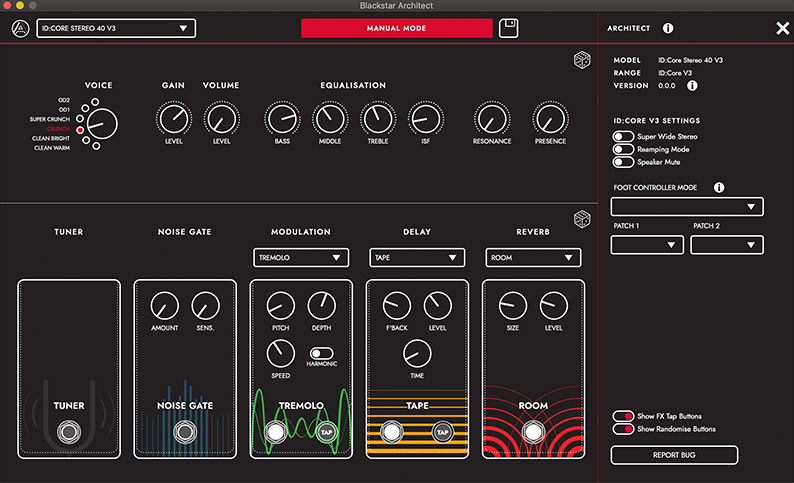Open the Modulation type Tremolo dropdown
The image size is (794, 483).
pos(301,258)
